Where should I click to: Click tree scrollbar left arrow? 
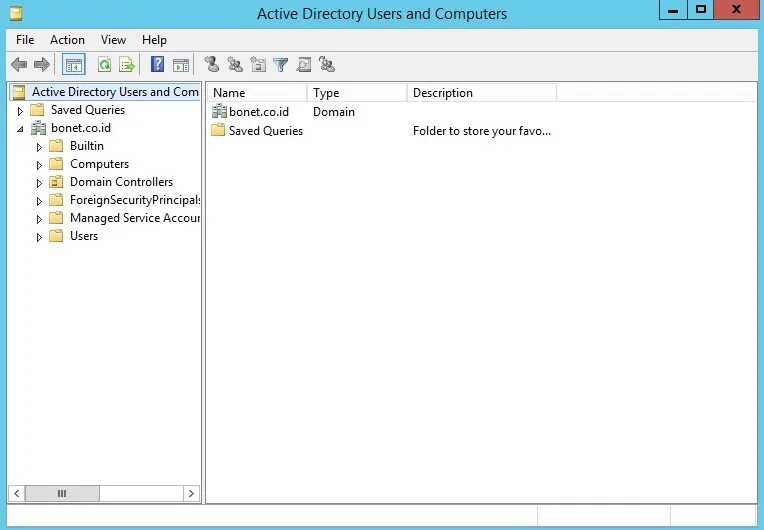[17, 493]
